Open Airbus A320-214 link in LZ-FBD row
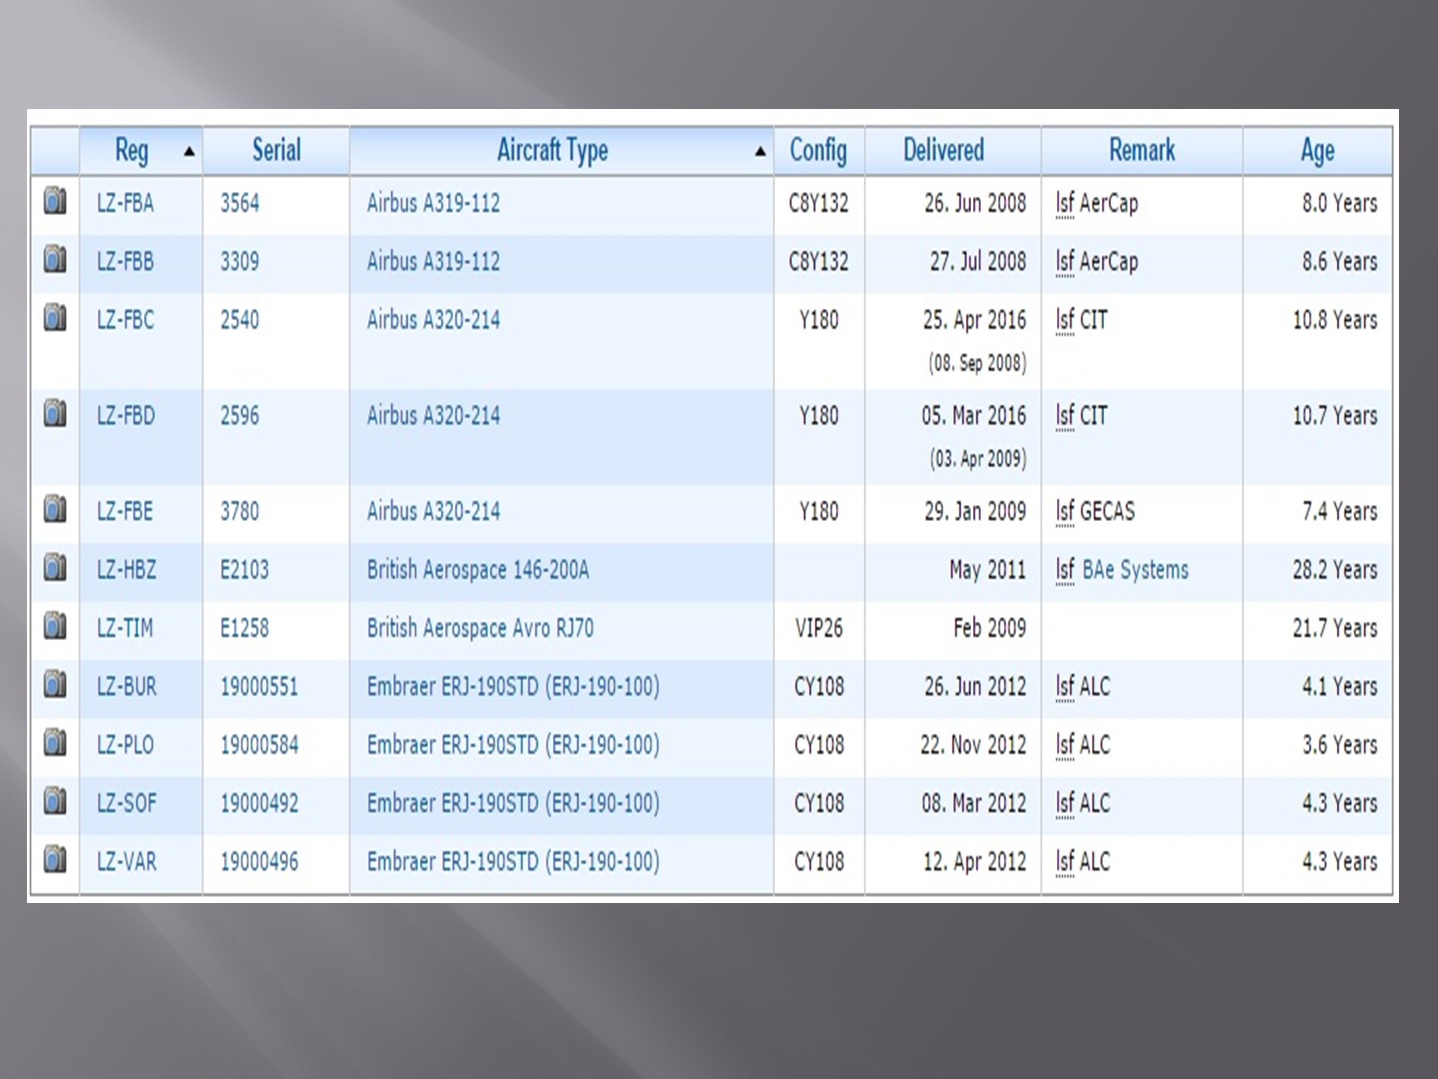This screenshot has height=1079, width=1438. (433, 416)
